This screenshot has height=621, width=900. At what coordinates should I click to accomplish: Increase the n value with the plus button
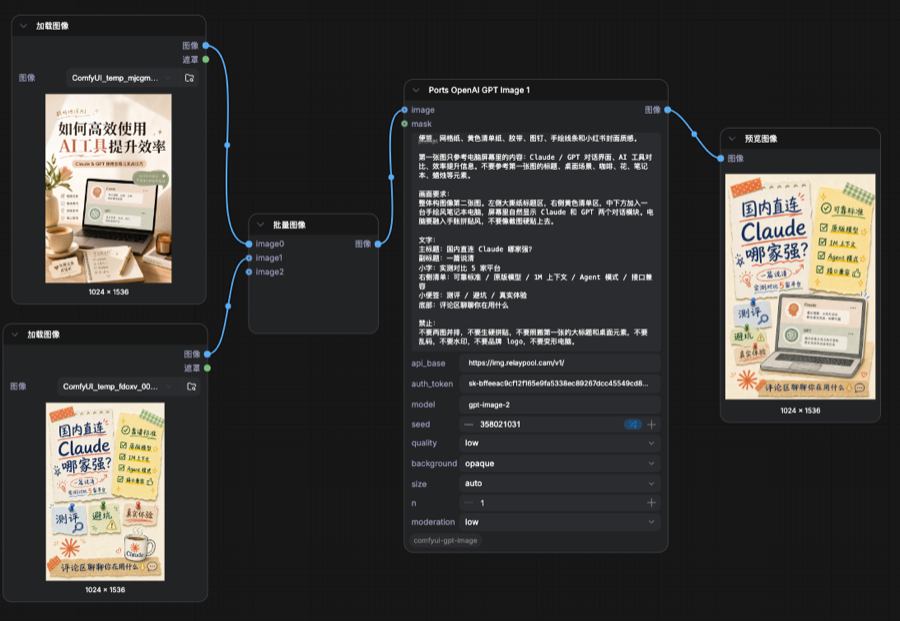tap(651, 503)
